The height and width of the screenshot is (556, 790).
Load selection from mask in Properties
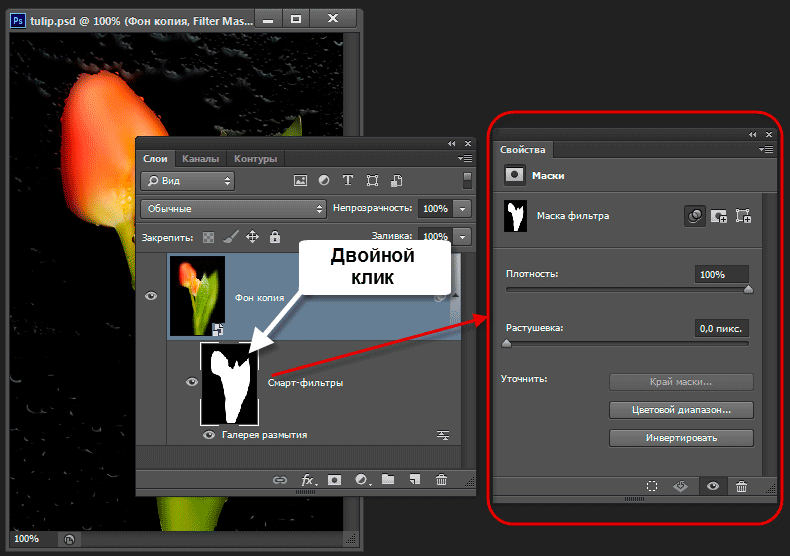tap(651, 486)
